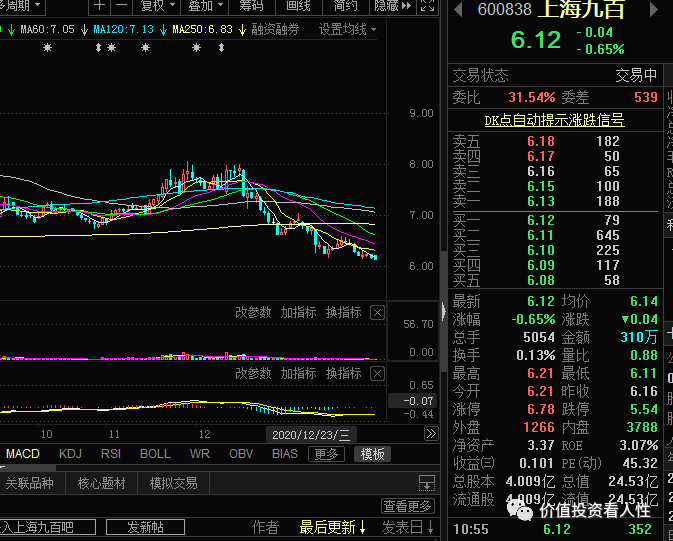Switch to 关联品种 tab
673x541 pixels.
(30, 483)
